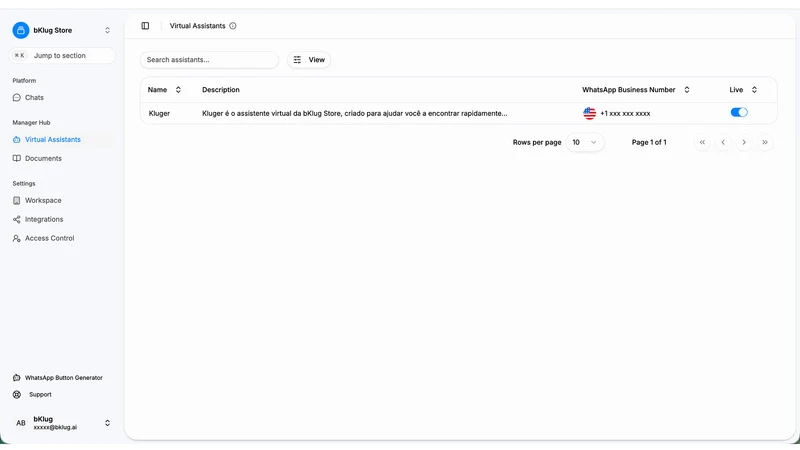
Task: Click the US flag icon in Kluger row
Action: (589, 113)
